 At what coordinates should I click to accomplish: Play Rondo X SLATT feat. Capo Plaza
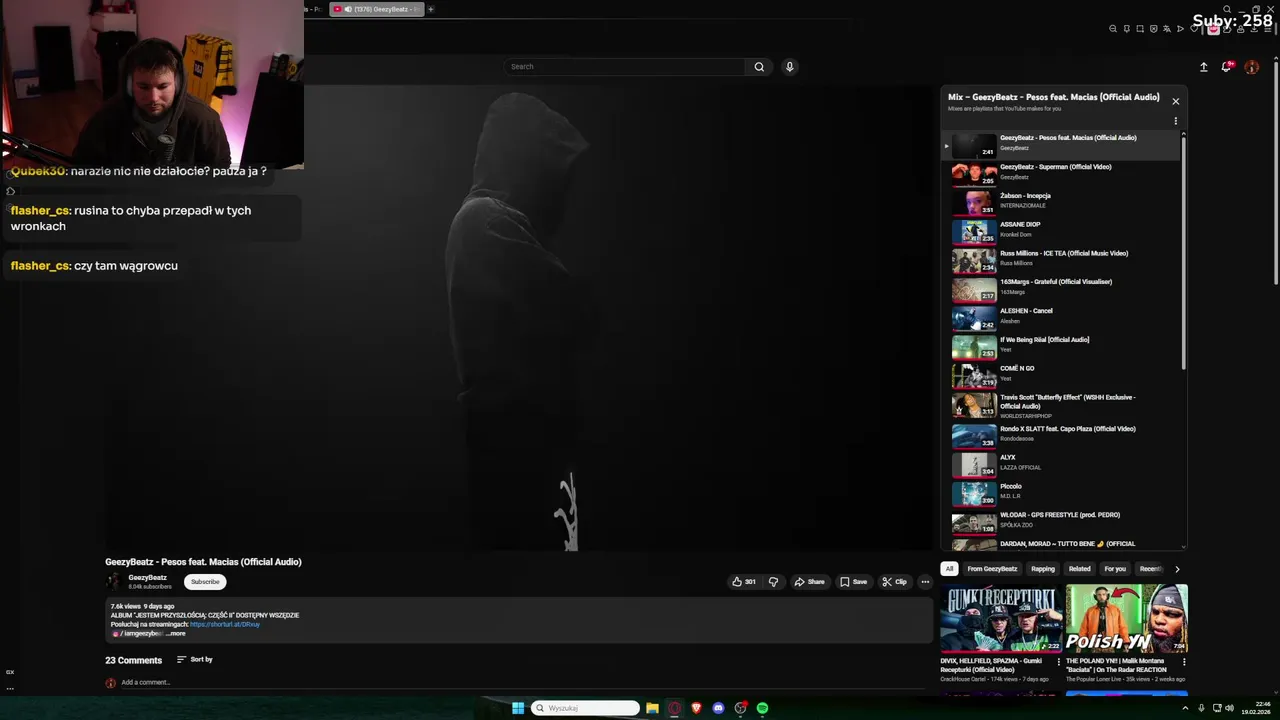click(x=1060, y=435)
